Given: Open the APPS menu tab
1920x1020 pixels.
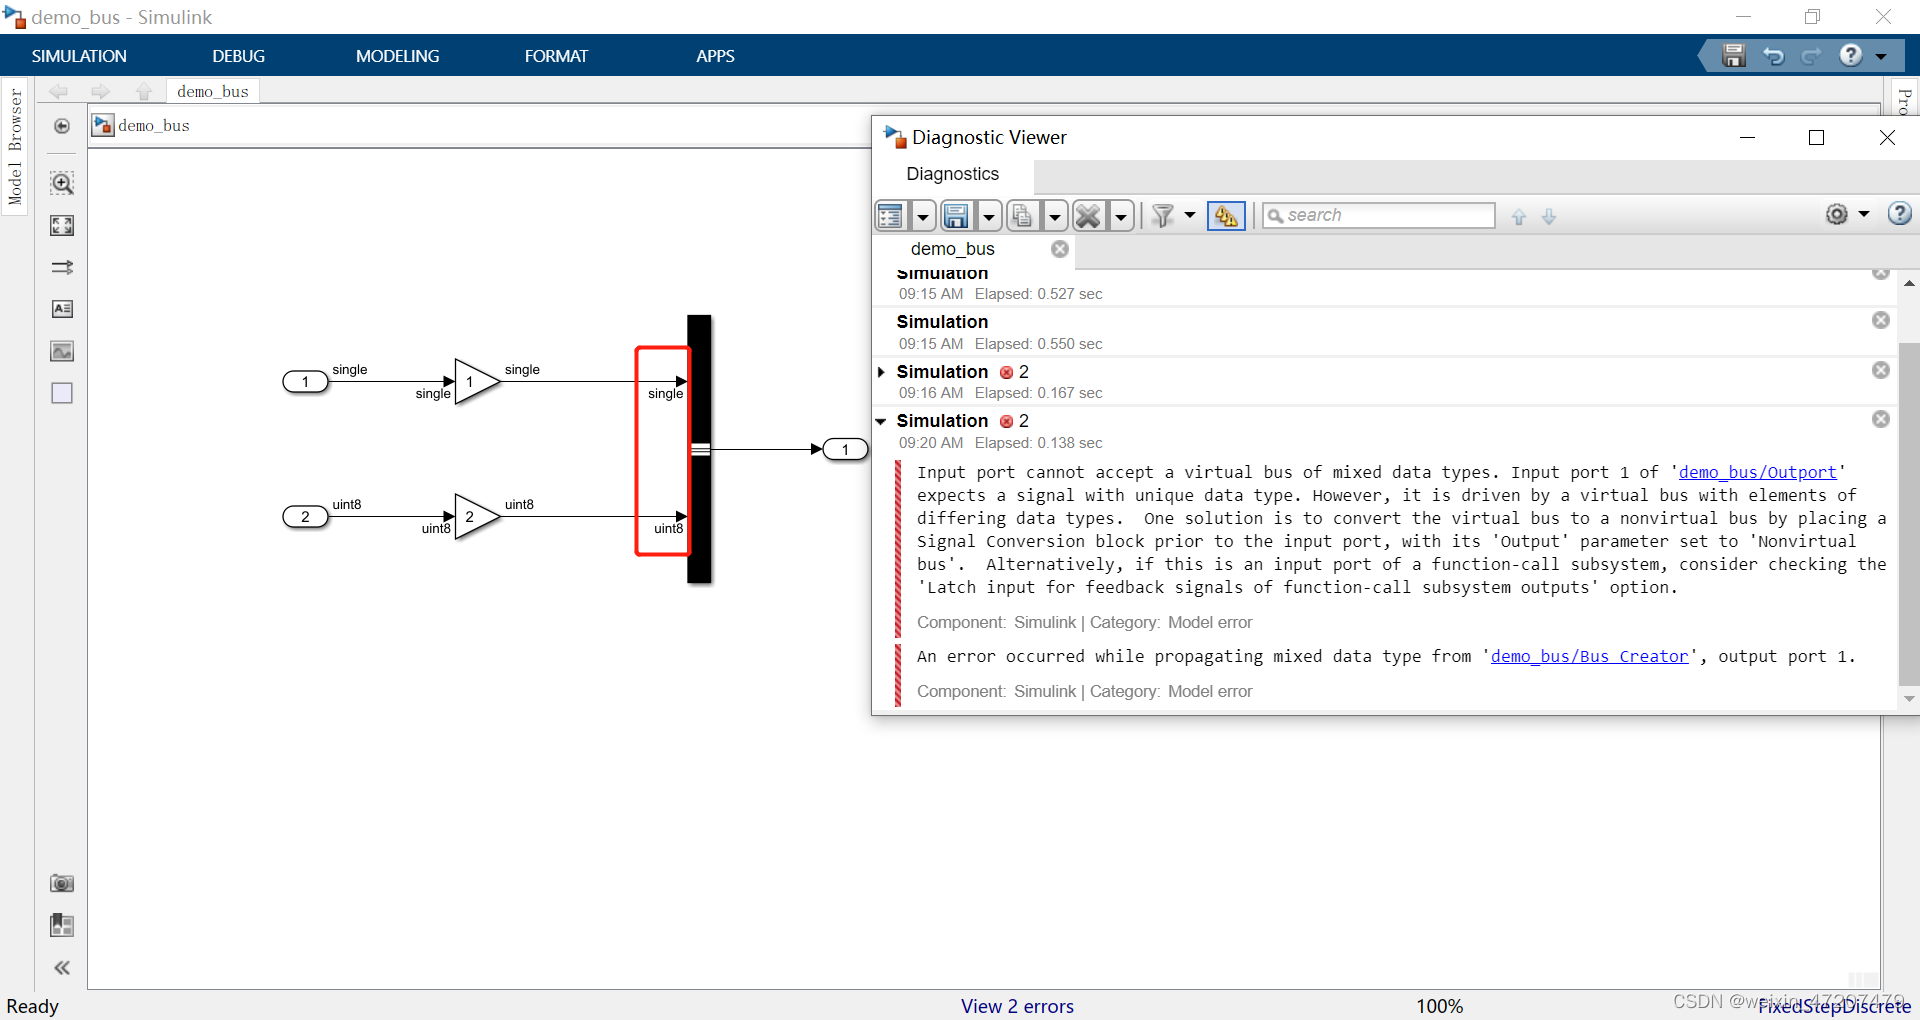Looking at the screenshot, I should click(x=715, y=55).
